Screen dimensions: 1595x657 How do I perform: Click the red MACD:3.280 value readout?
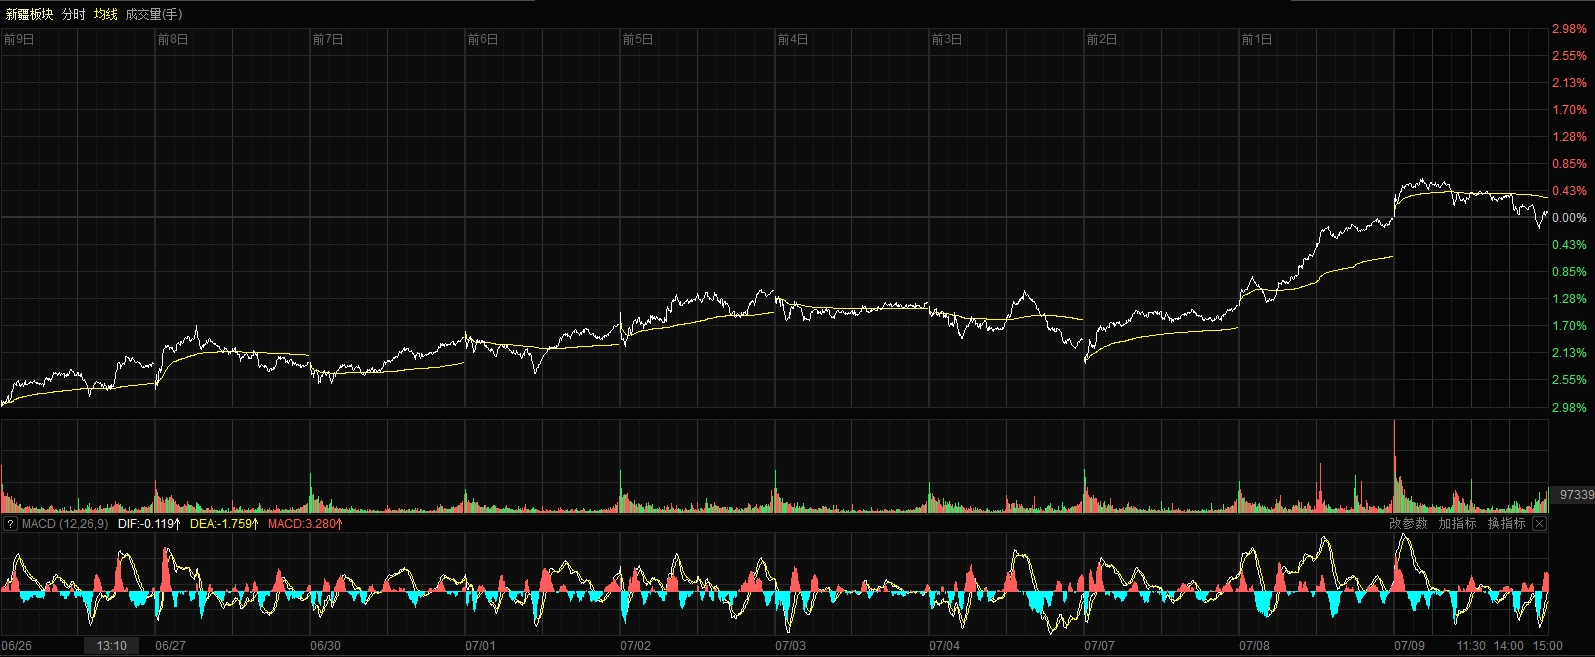pyautogui.click(x=305, y=524)
